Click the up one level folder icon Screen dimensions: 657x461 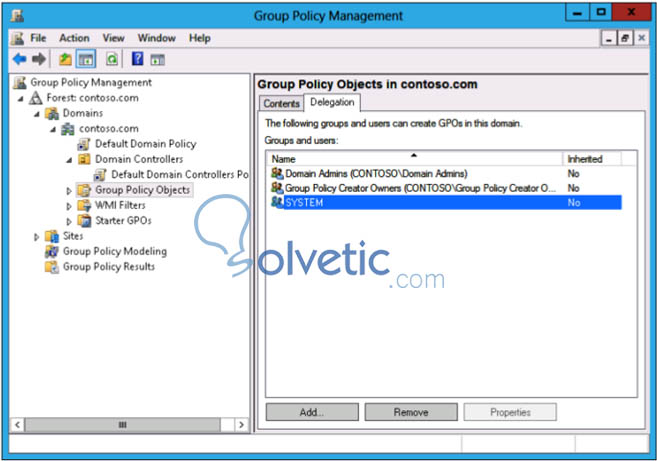point(65,59)
